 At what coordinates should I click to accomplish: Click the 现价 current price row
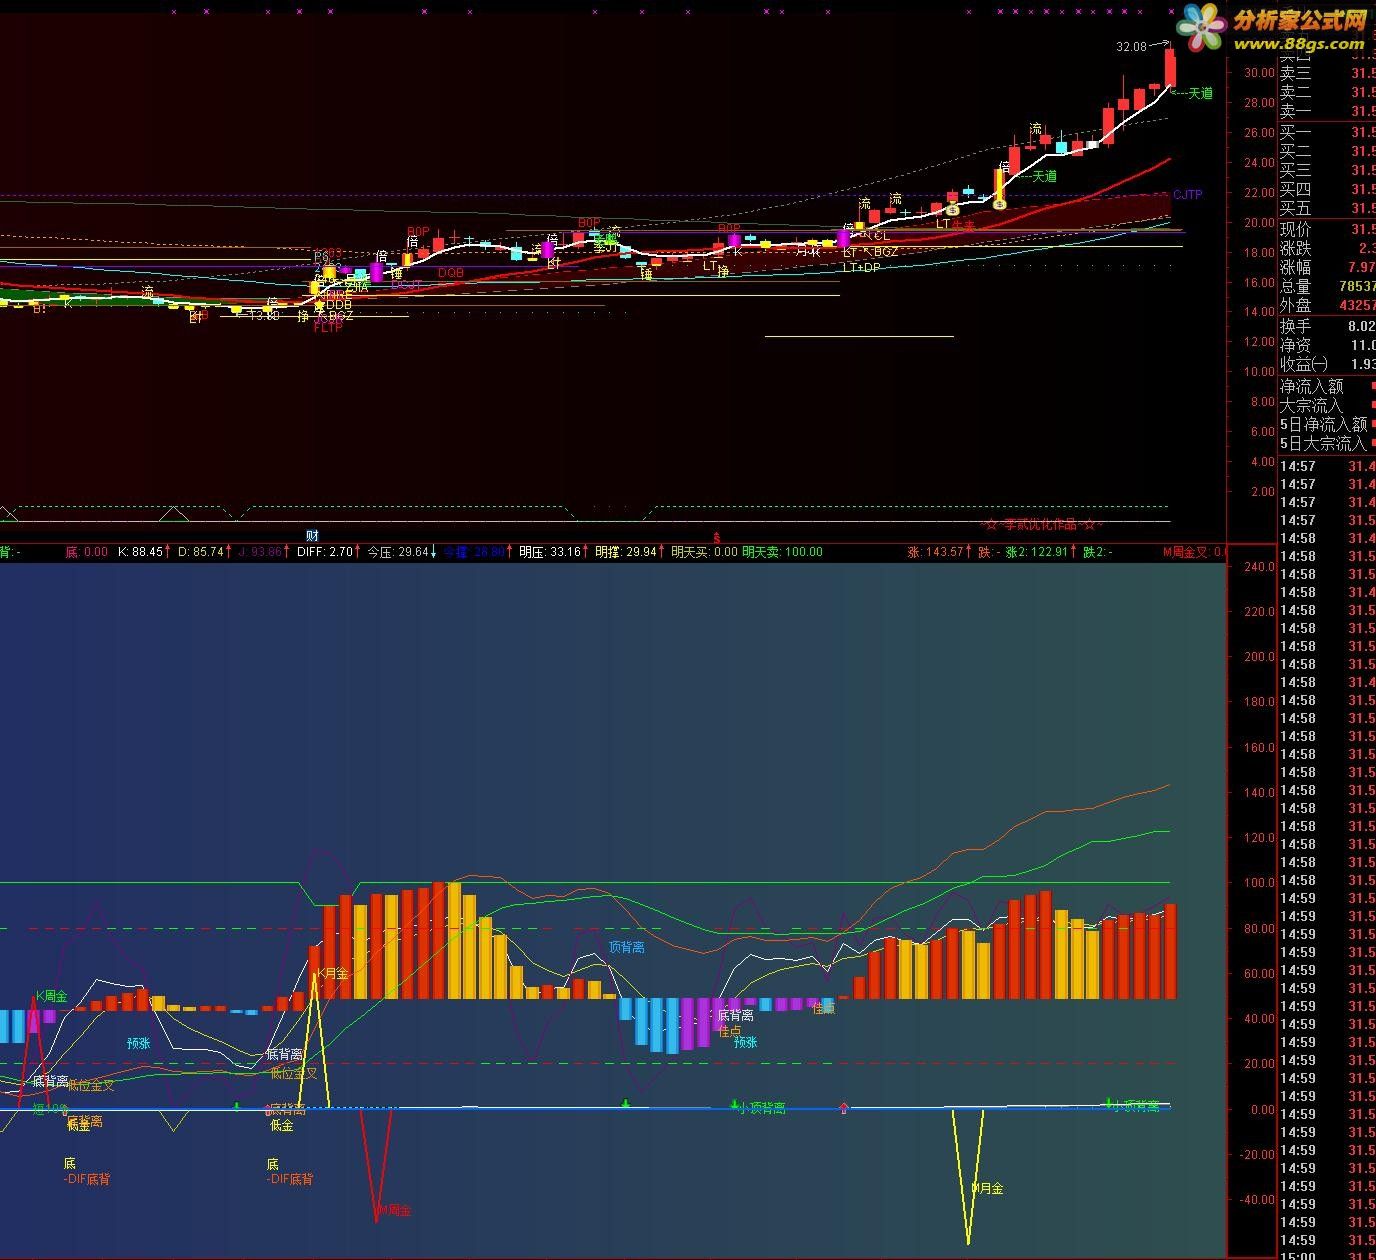(x=1327, y=229)
